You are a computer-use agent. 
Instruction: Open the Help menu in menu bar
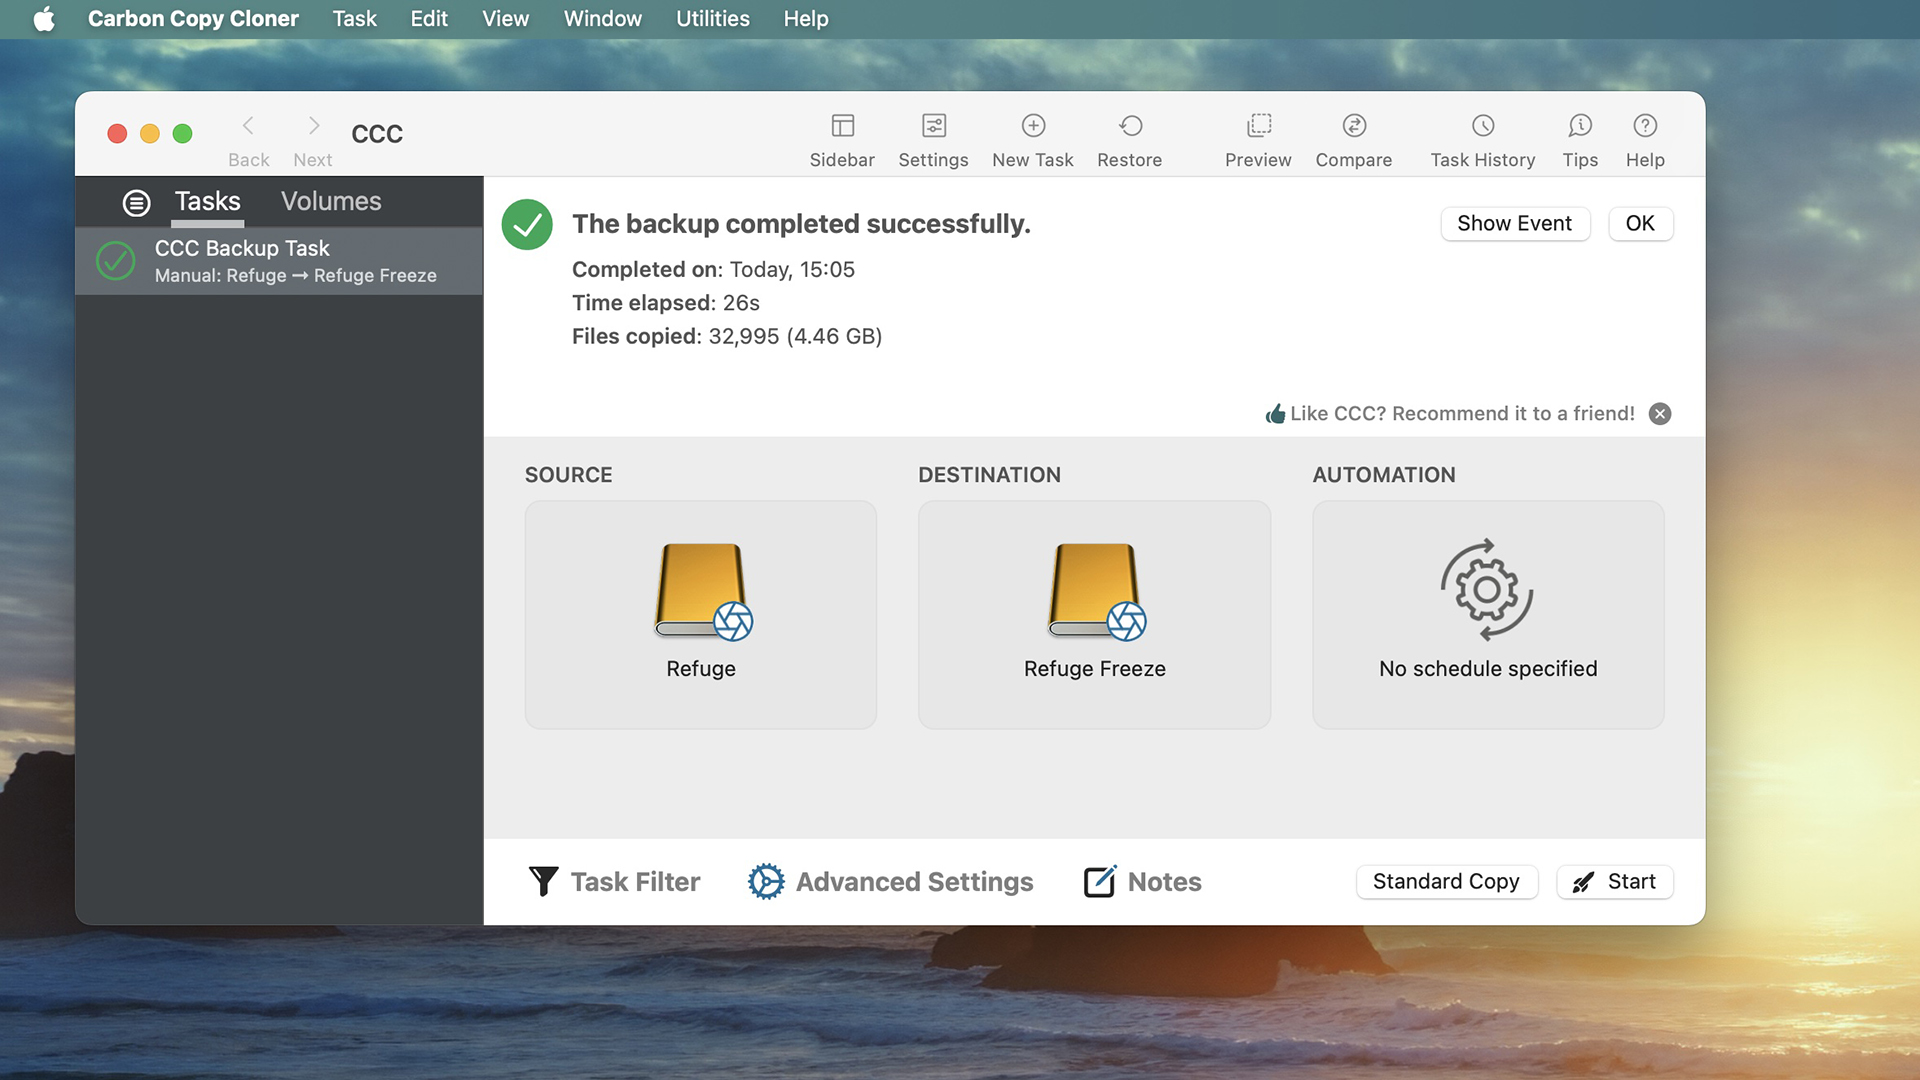click(x=805, y=19)
